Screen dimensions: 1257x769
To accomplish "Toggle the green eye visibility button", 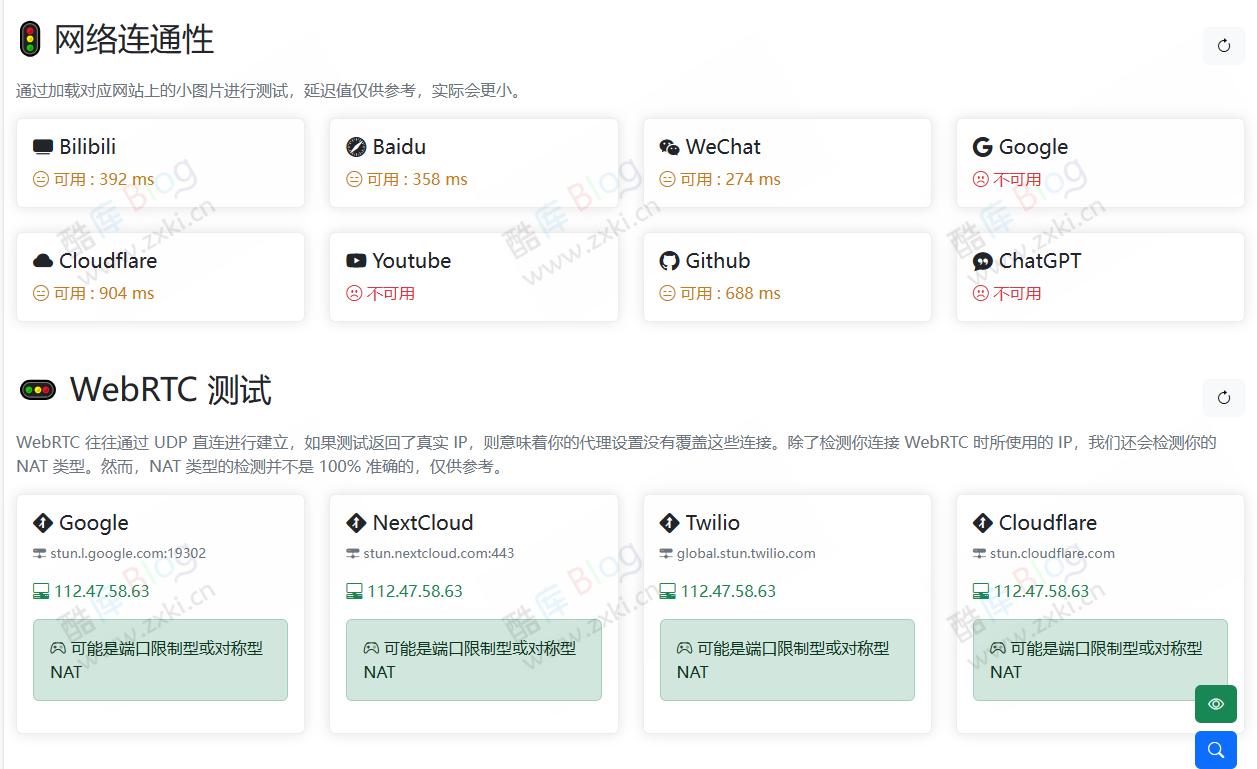I will tap(1215, 704).
